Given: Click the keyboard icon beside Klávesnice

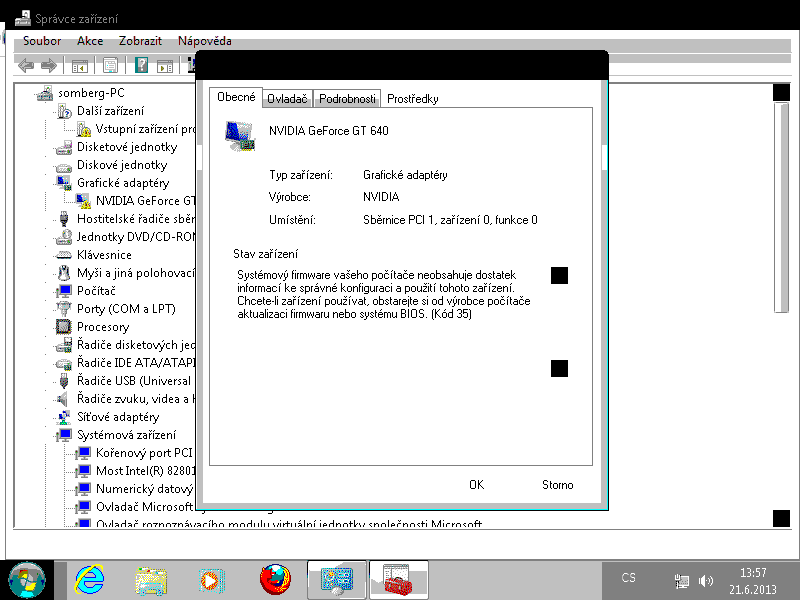Looking at the screenshot, I should 64,255.
